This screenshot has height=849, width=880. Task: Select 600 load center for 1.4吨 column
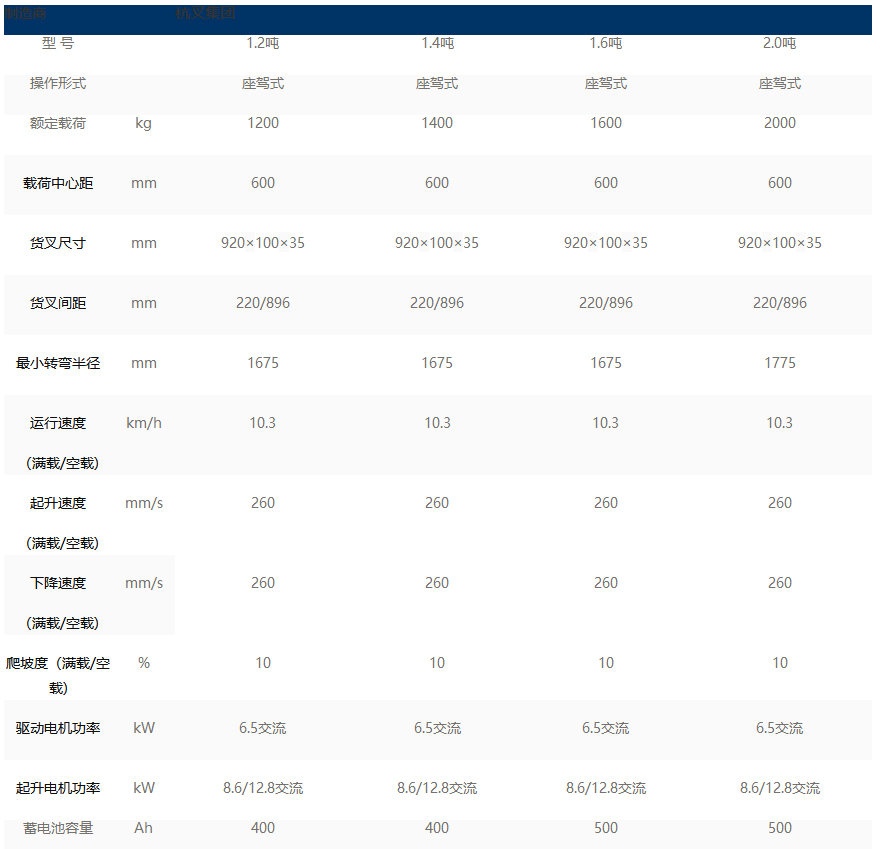click(x=437, y=183)
